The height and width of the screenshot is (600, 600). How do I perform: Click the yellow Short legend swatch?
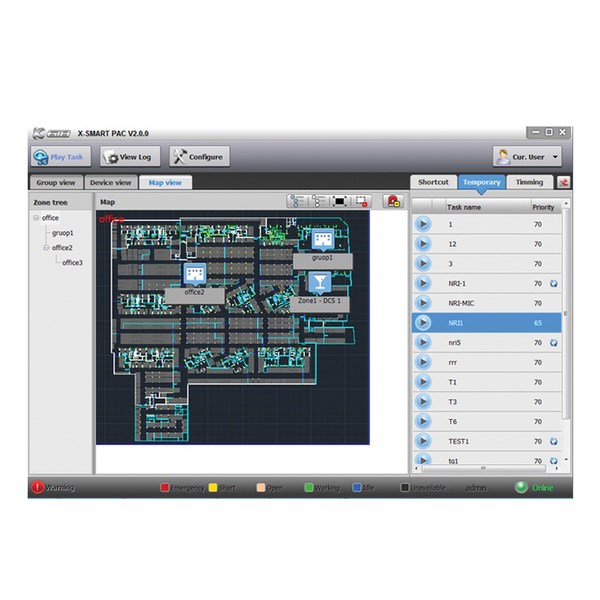(213, 488)
